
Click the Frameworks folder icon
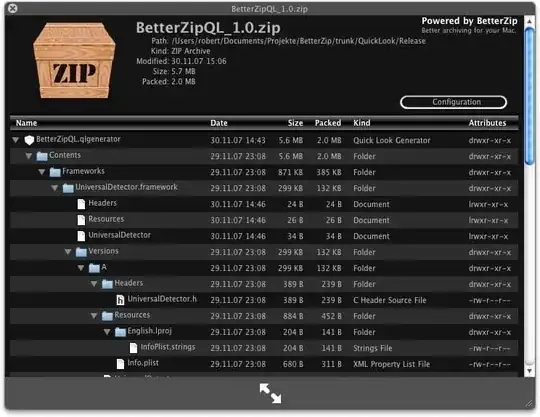55,172
